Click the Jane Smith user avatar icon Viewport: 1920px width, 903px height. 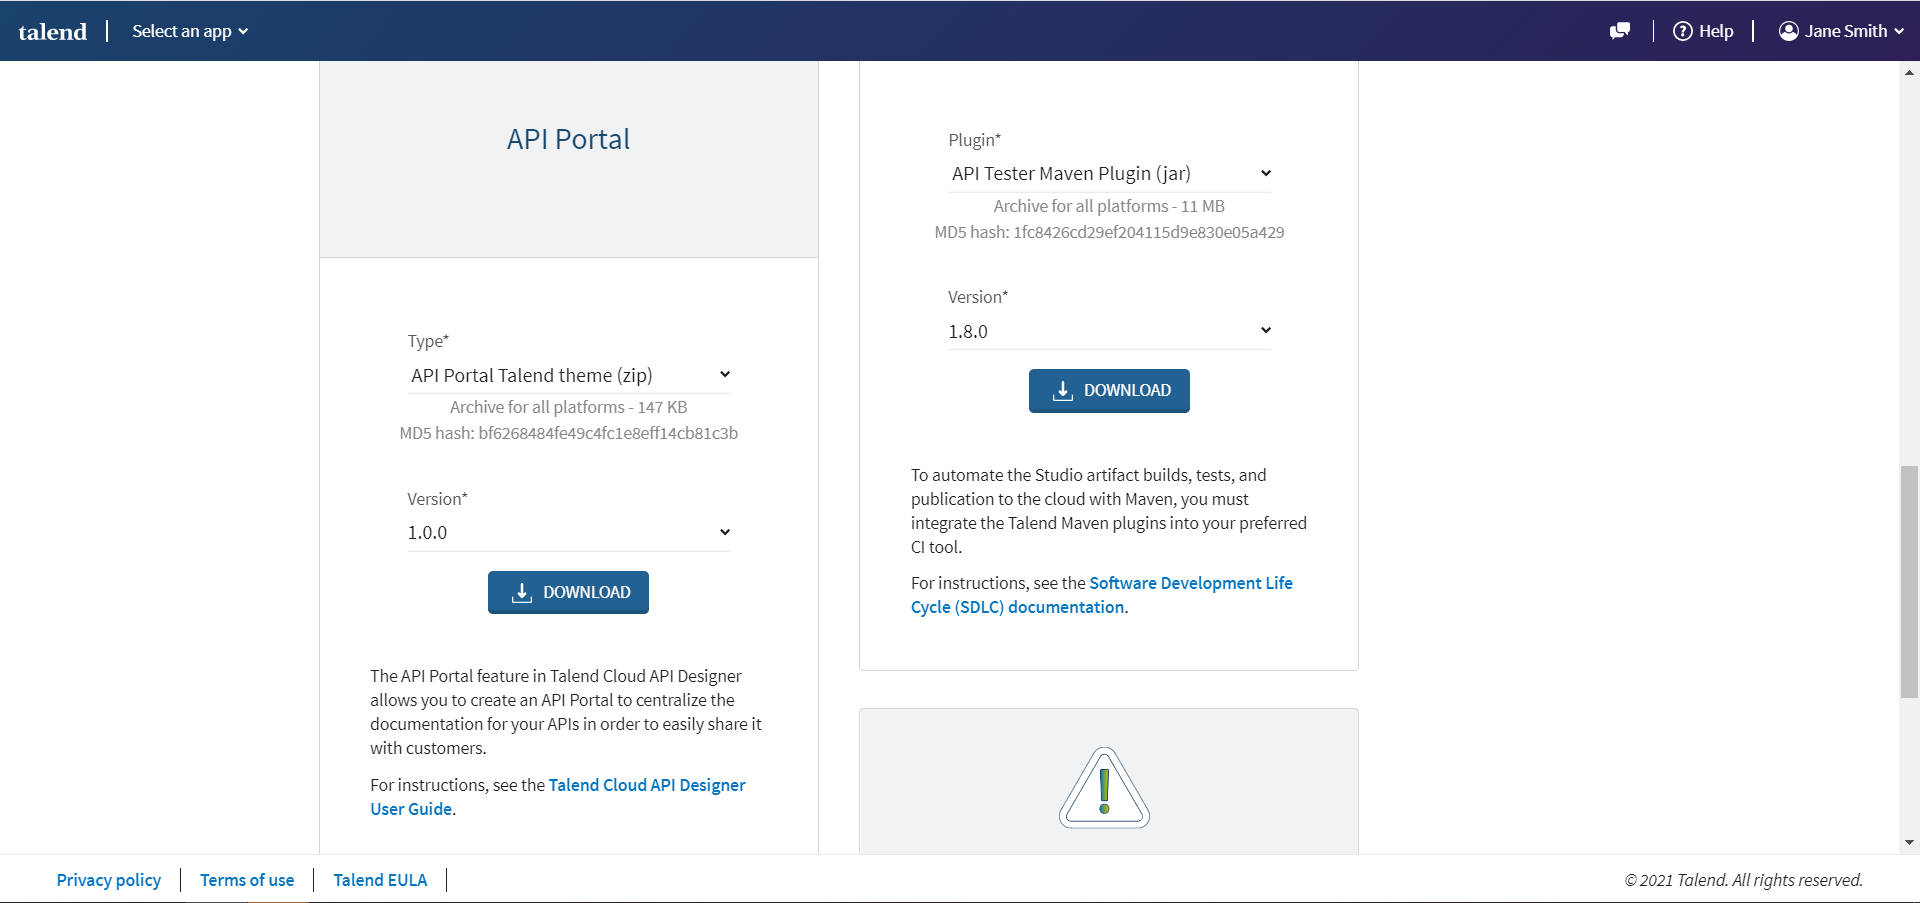tap(1789, 31)
